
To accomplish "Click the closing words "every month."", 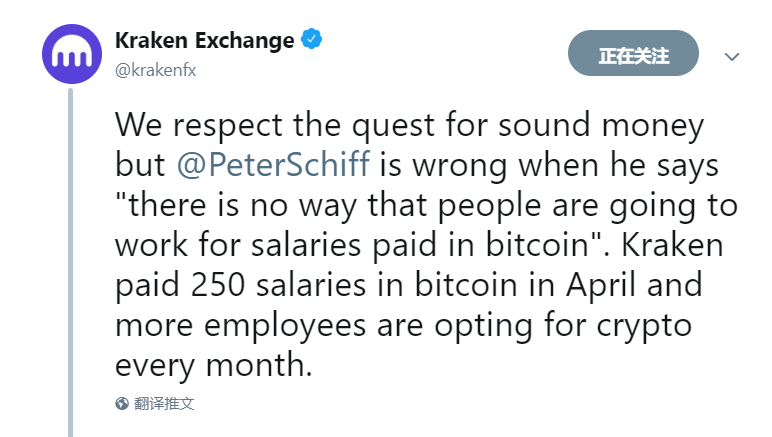I will (214, 365).
